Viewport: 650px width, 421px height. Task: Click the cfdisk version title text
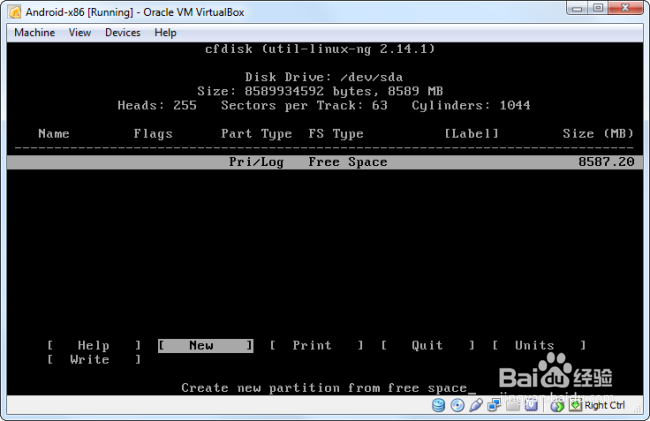pyautogui.click(x=320, y=49)
